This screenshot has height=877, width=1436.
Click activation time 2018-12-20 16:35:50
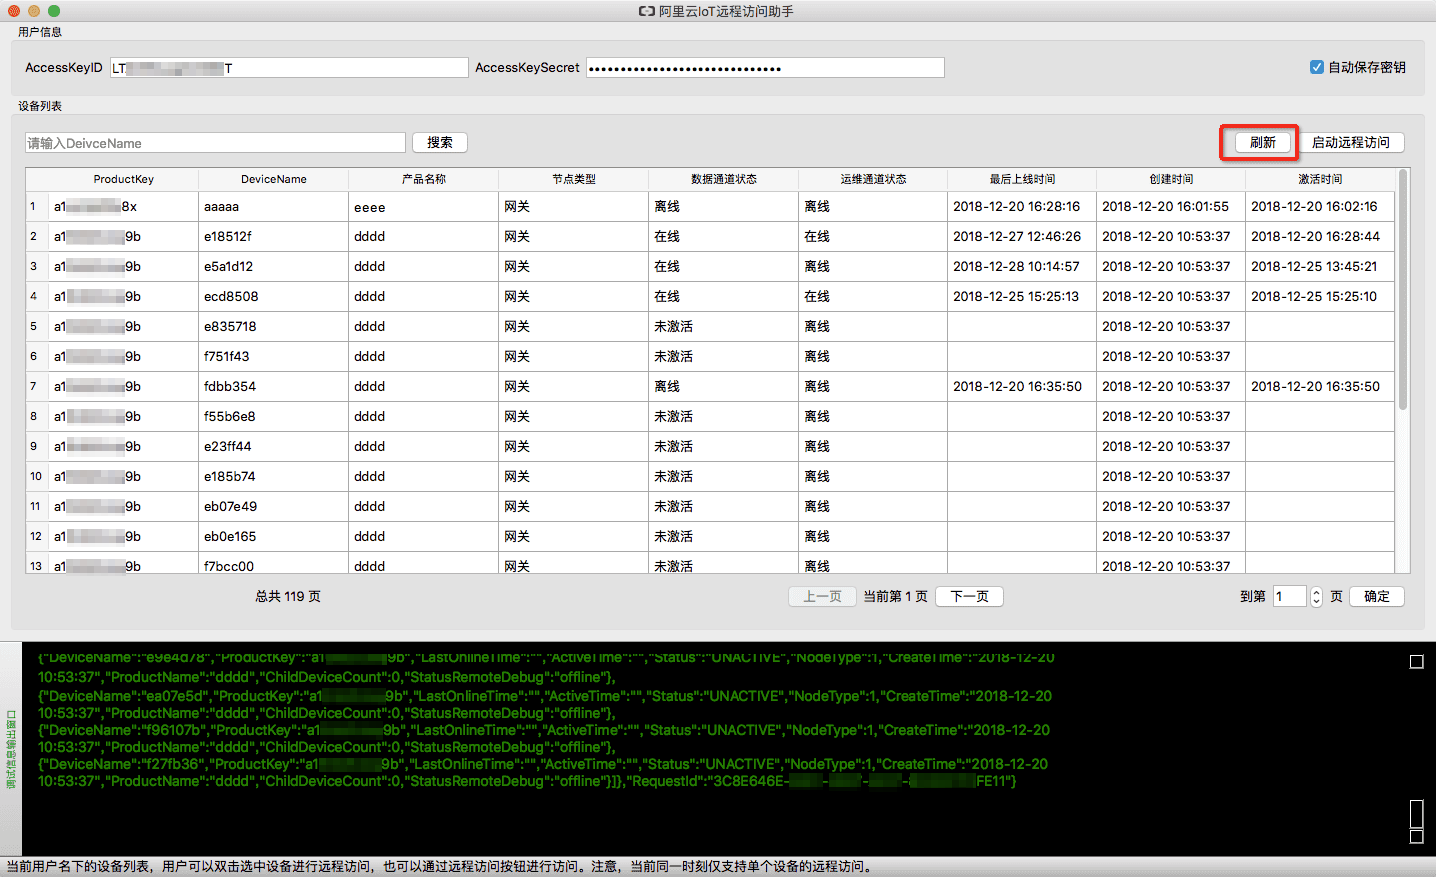click(x=1320, y=386)
